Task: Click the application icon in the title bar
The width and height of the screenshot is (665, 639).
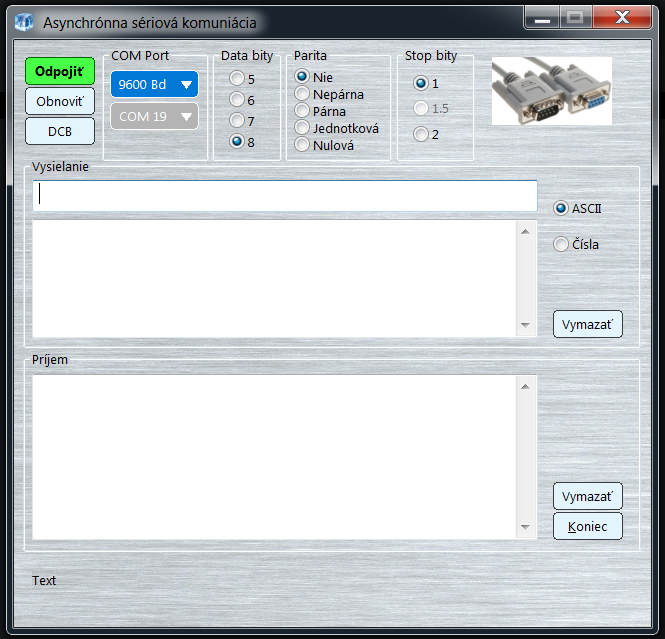Action: coord(24,21)
